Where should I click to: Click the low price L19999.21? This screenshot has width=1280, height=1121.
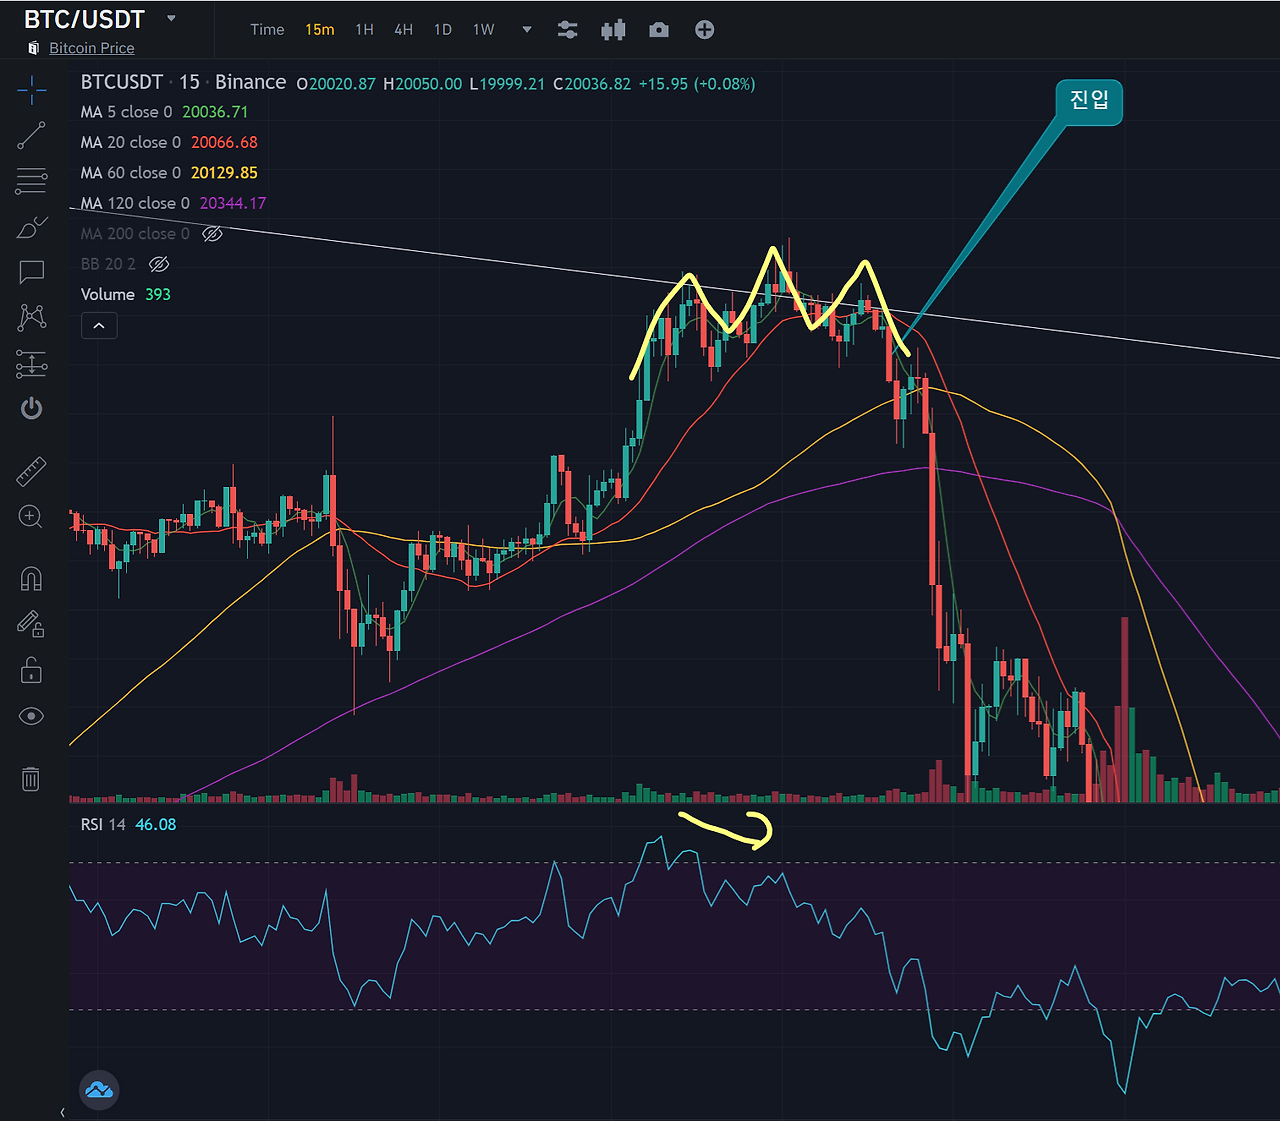pos(507,84)
